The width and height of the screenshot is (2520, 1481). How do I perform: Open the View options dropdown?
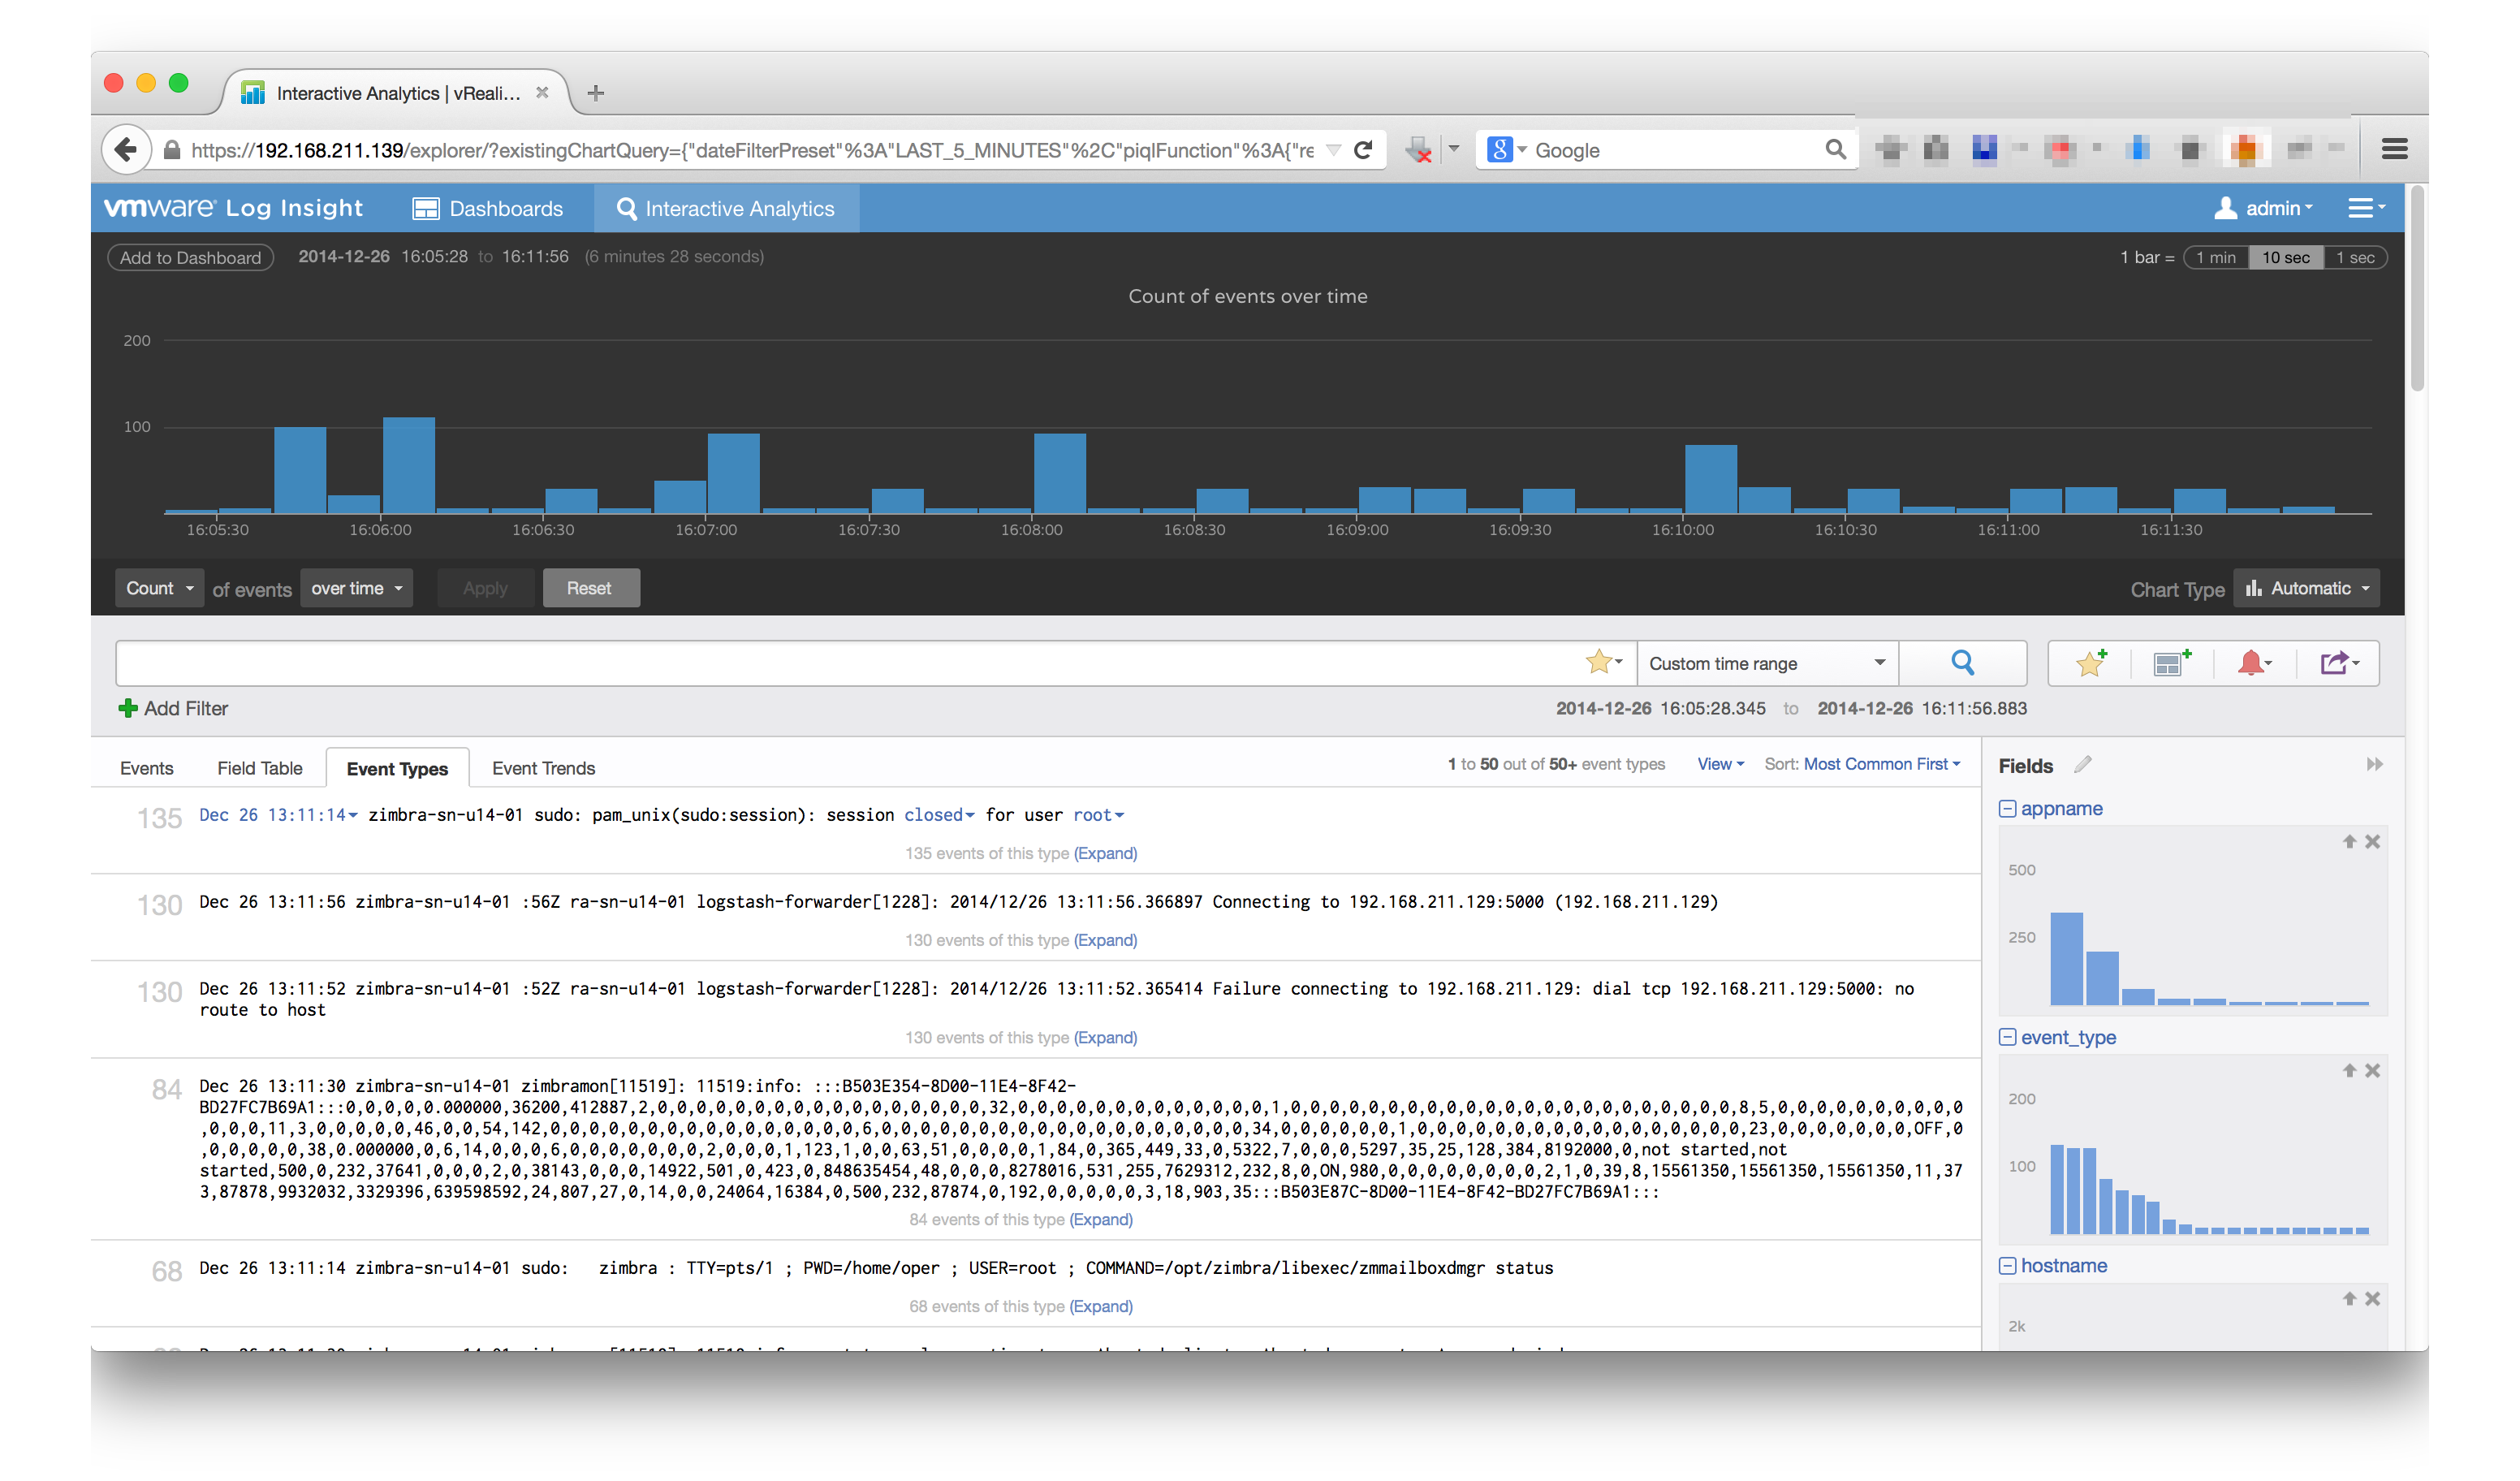pyautogui.click(x=1720, y=764)
